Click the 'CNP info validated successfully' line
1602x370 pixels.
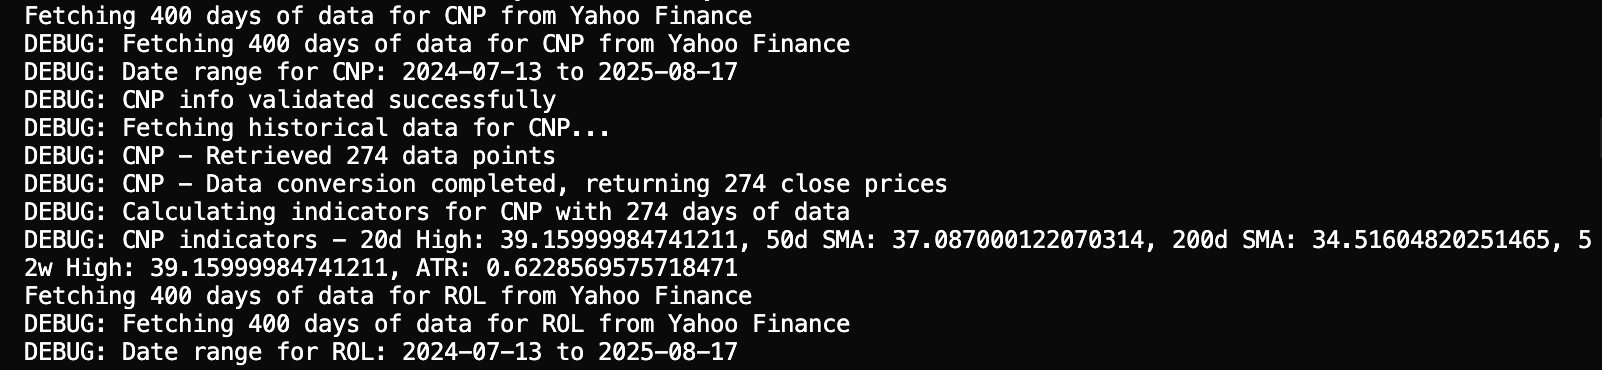pos(290,100)
